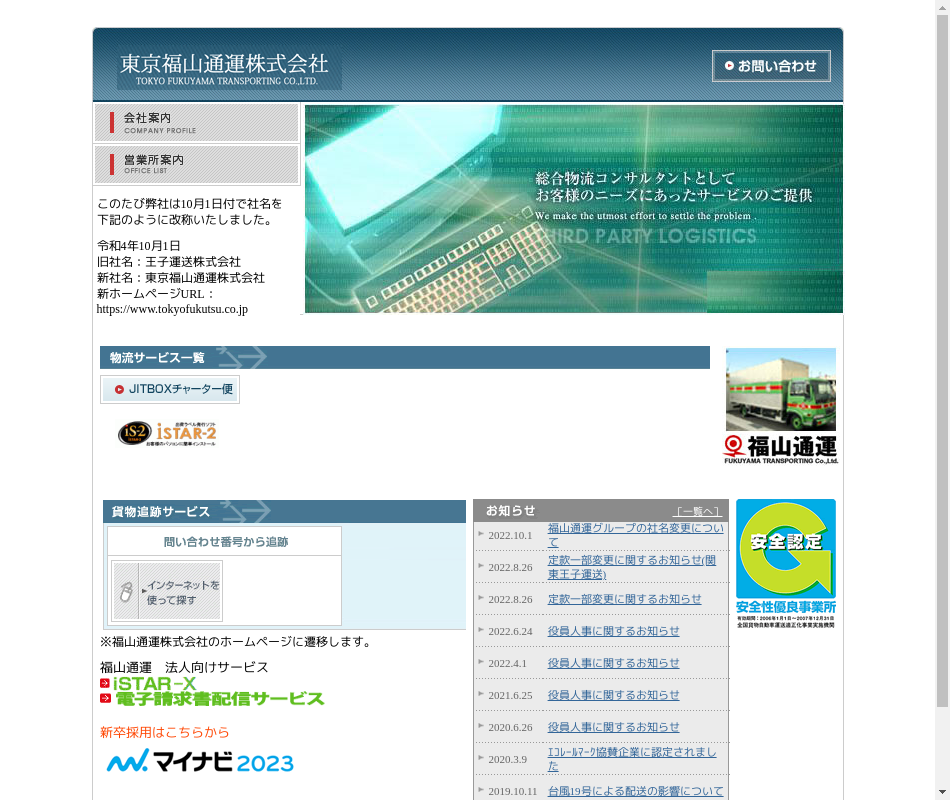Click the 物流サービス一覧 section header
Screen dimensions: 950x800
click(405, 358)
